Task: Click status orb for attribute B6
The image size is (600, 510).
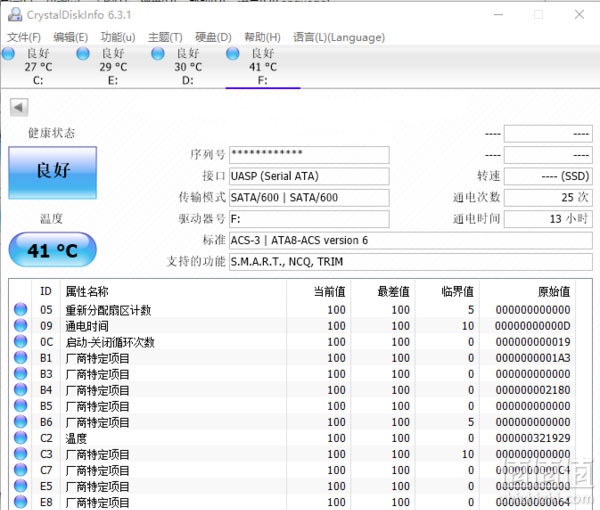Action: [20, 422]
